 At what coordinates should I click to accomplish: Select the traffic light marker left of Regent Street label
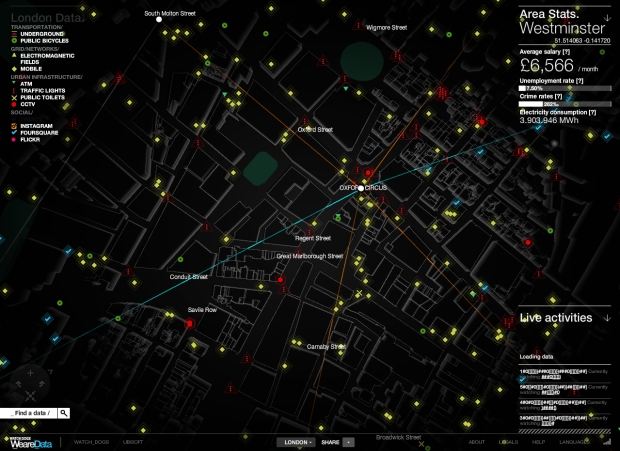point(310,232)
